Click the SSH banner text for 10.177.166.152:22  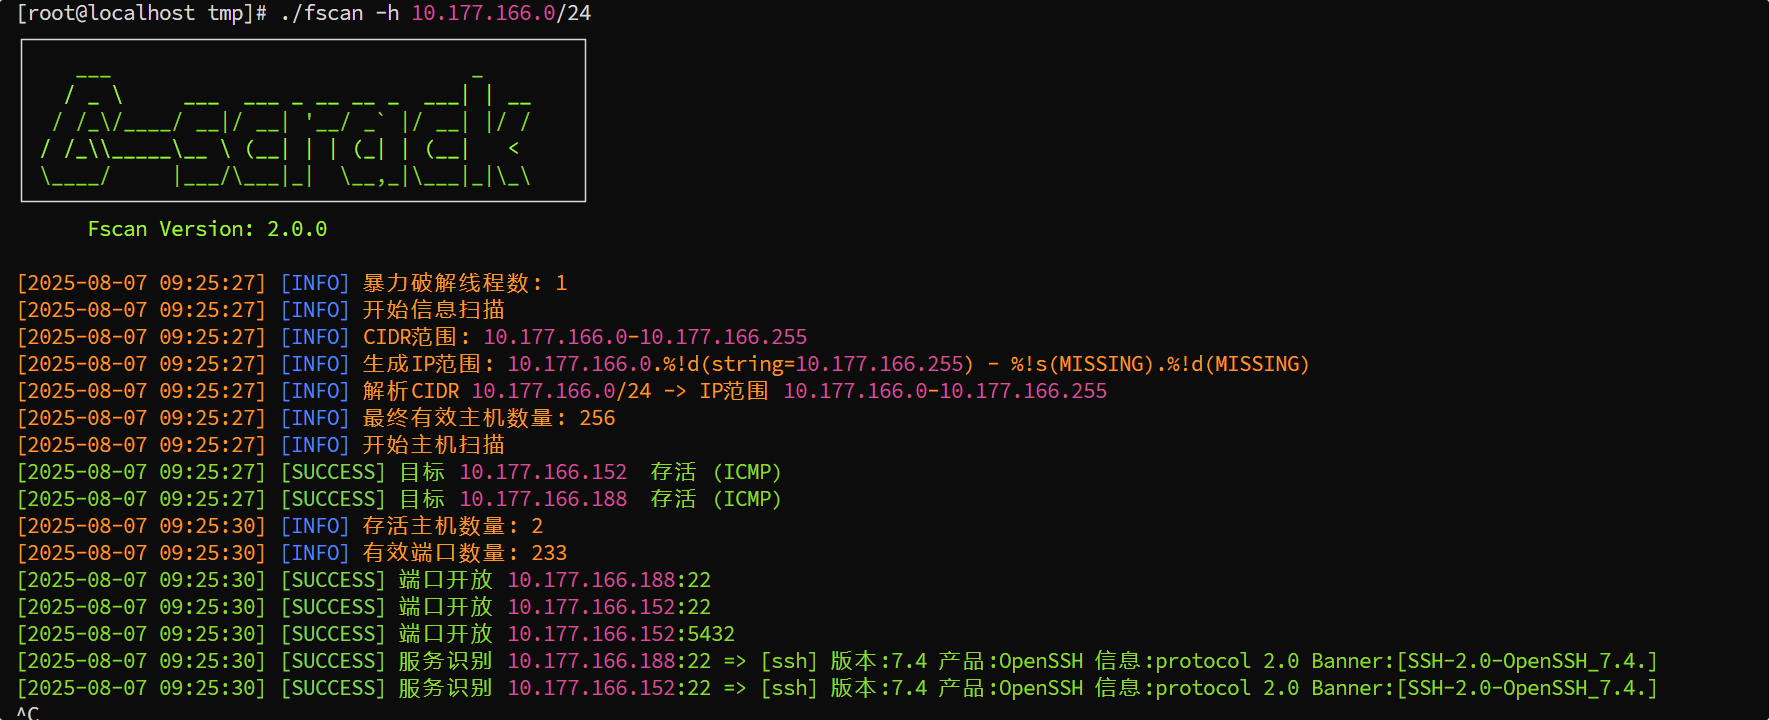[x=1484, y=688]
